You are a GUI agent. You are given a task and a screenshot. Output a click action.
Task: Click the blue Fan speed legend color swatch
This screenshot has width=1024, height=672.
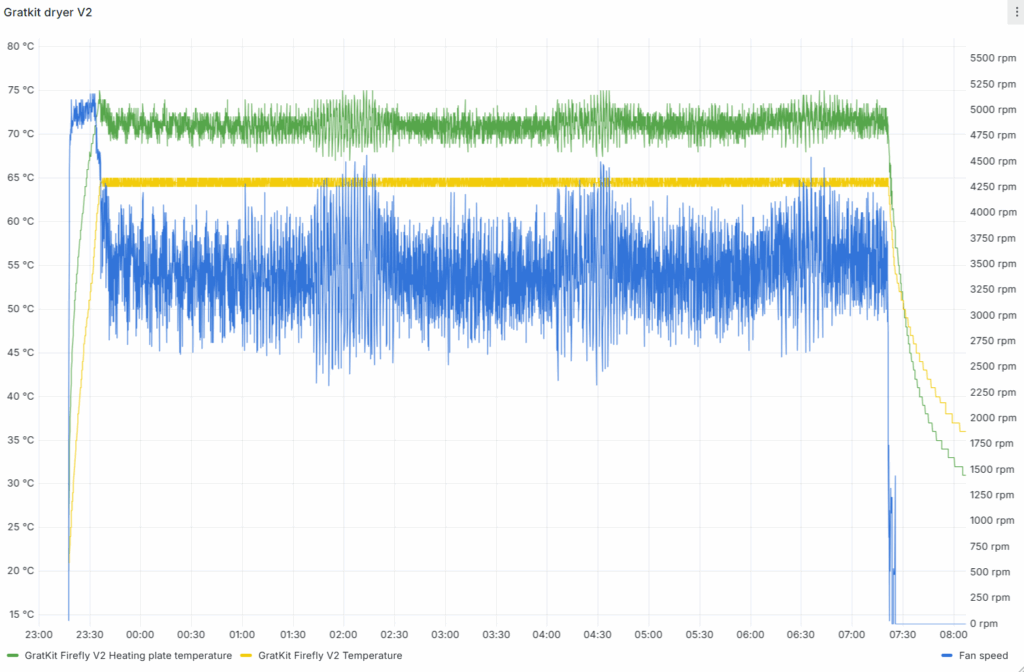coord(946,656)
